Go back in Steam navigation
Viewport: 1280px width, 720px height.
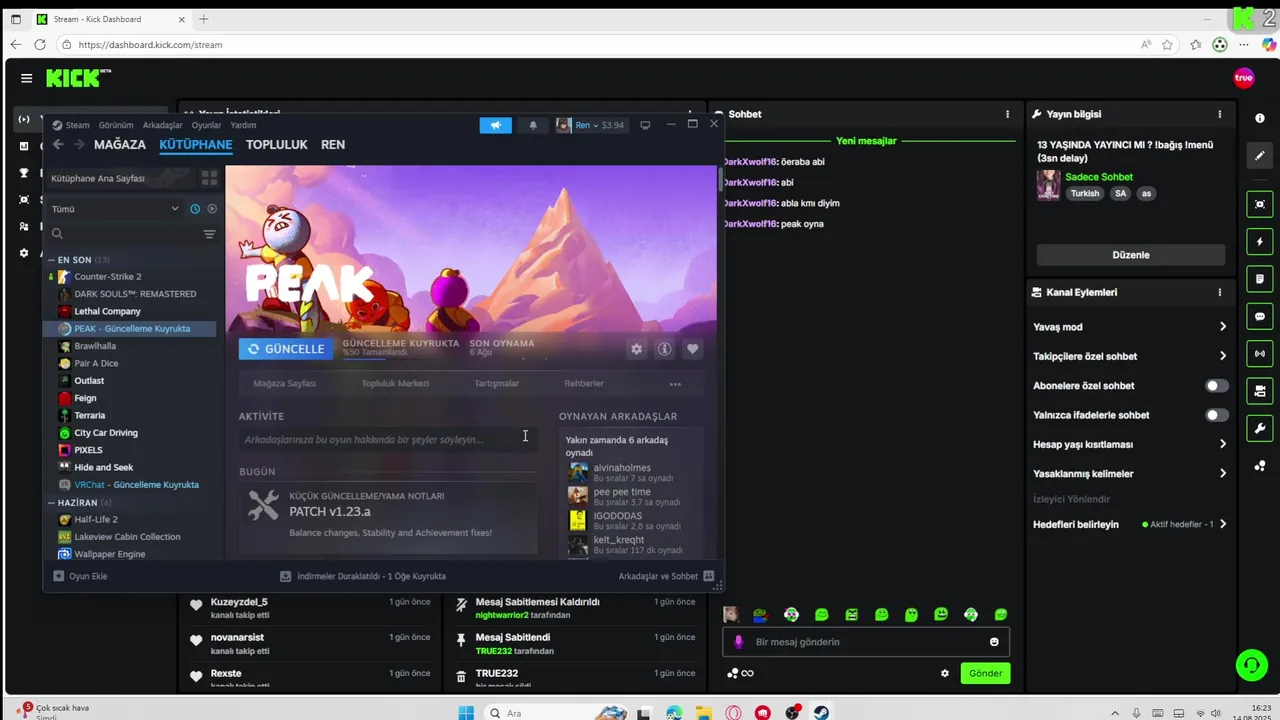(x=58, y=144)
